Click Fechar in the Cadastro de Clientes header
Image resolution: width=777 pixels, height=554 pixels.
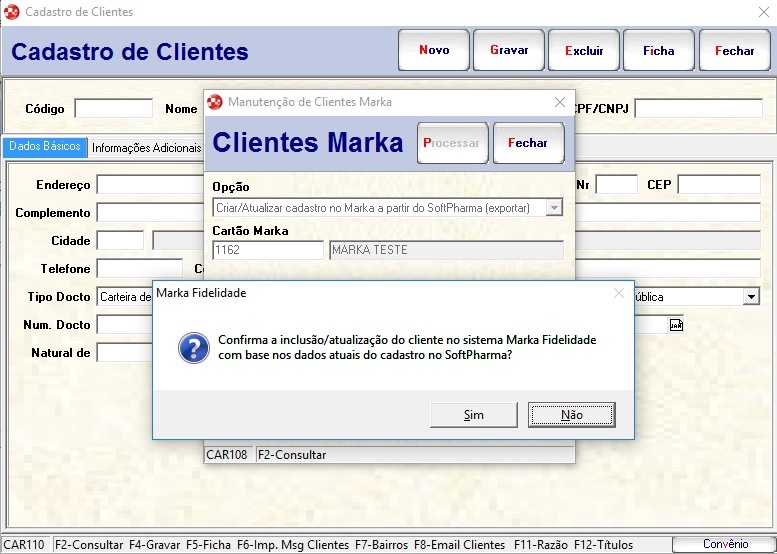734,50
